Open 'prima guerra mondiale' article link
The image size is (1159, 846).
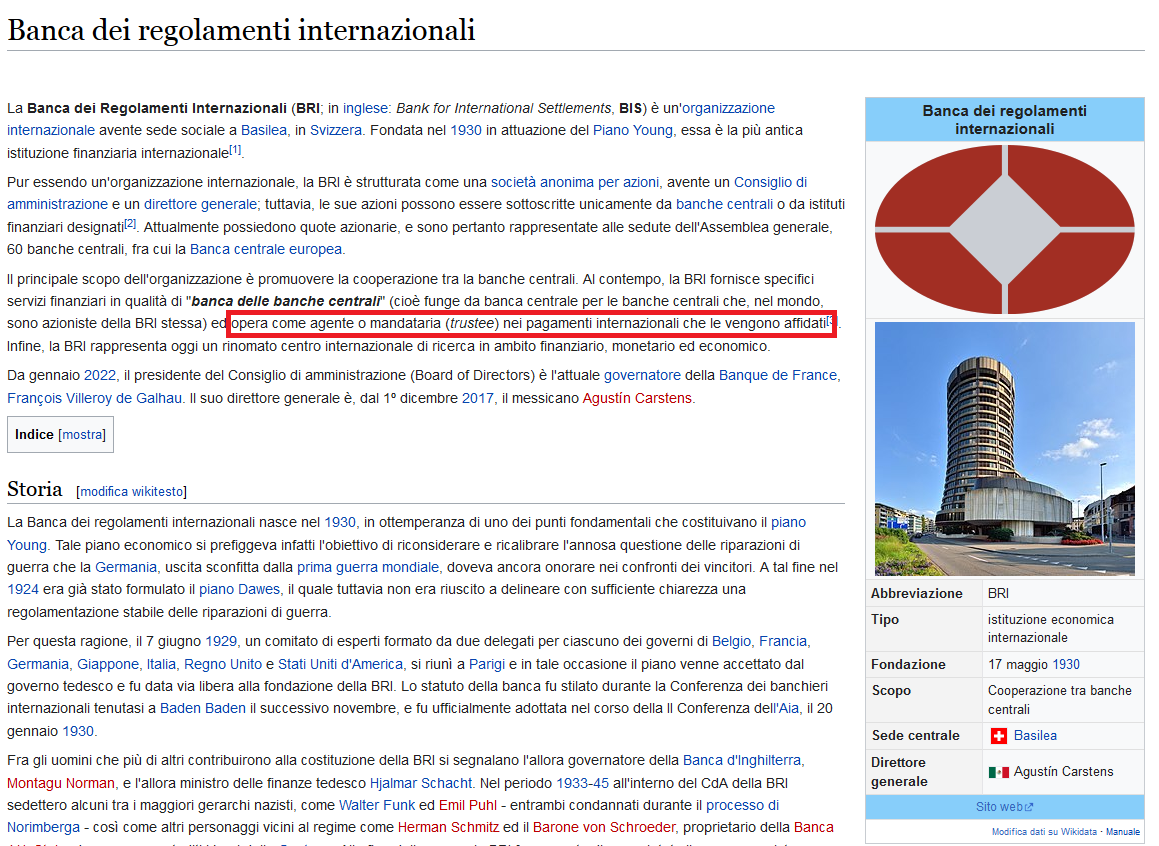point(368,567)
